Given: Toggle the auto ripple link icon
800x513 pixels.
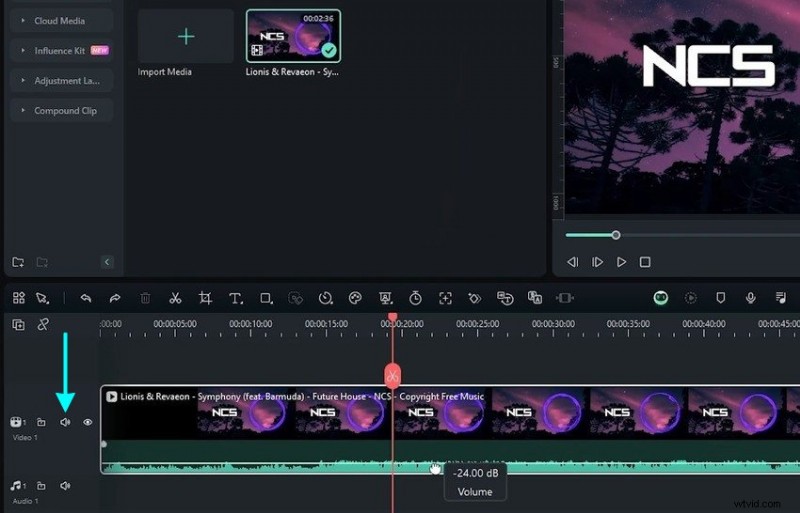Looking at the screenshot, I should (x=43, y=324).
